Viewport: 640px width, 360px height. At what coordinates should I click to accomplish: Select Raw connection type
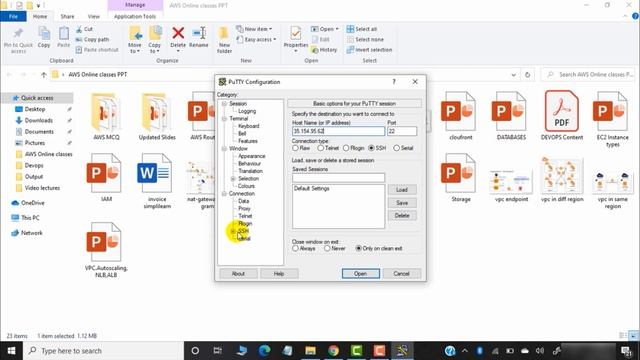pyautogui.click(x=295, y=148)
